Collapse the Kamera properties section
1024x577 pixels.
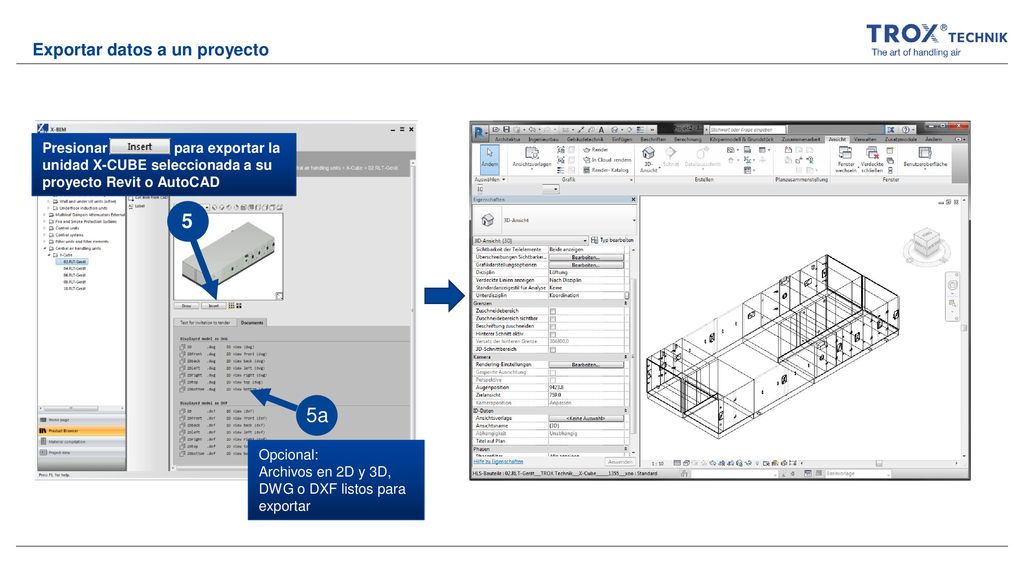(626, 357)
